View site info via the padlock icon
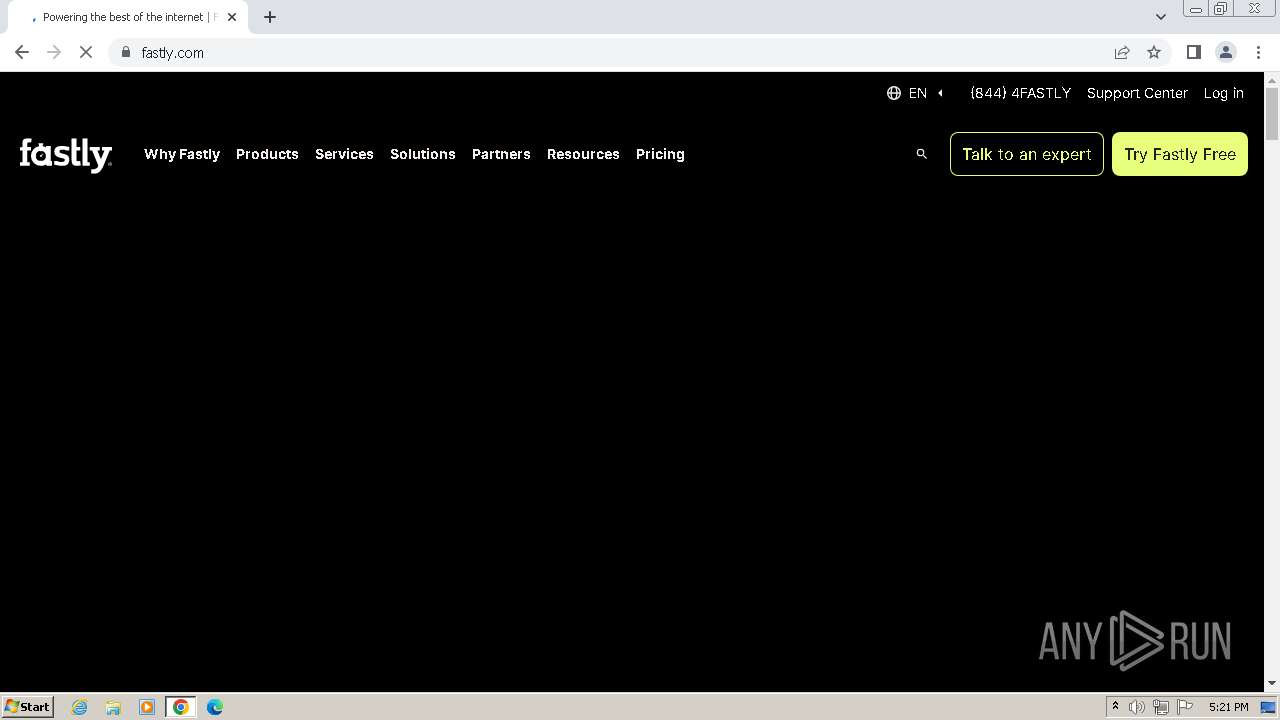The height and width of the screenshot is (720, 1280). pyautogui.click(x=125, y=52)
